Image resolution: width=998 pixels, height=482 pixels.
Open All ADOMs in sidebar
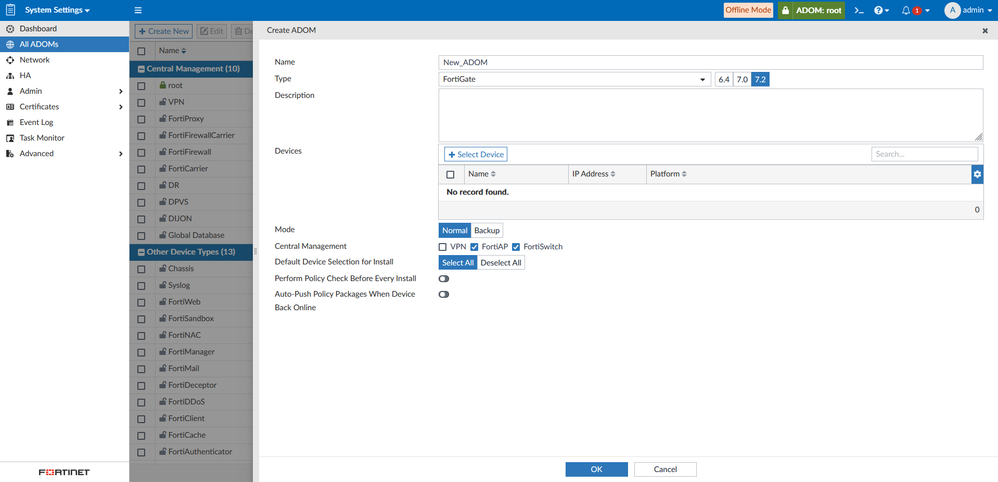[64, 44]
